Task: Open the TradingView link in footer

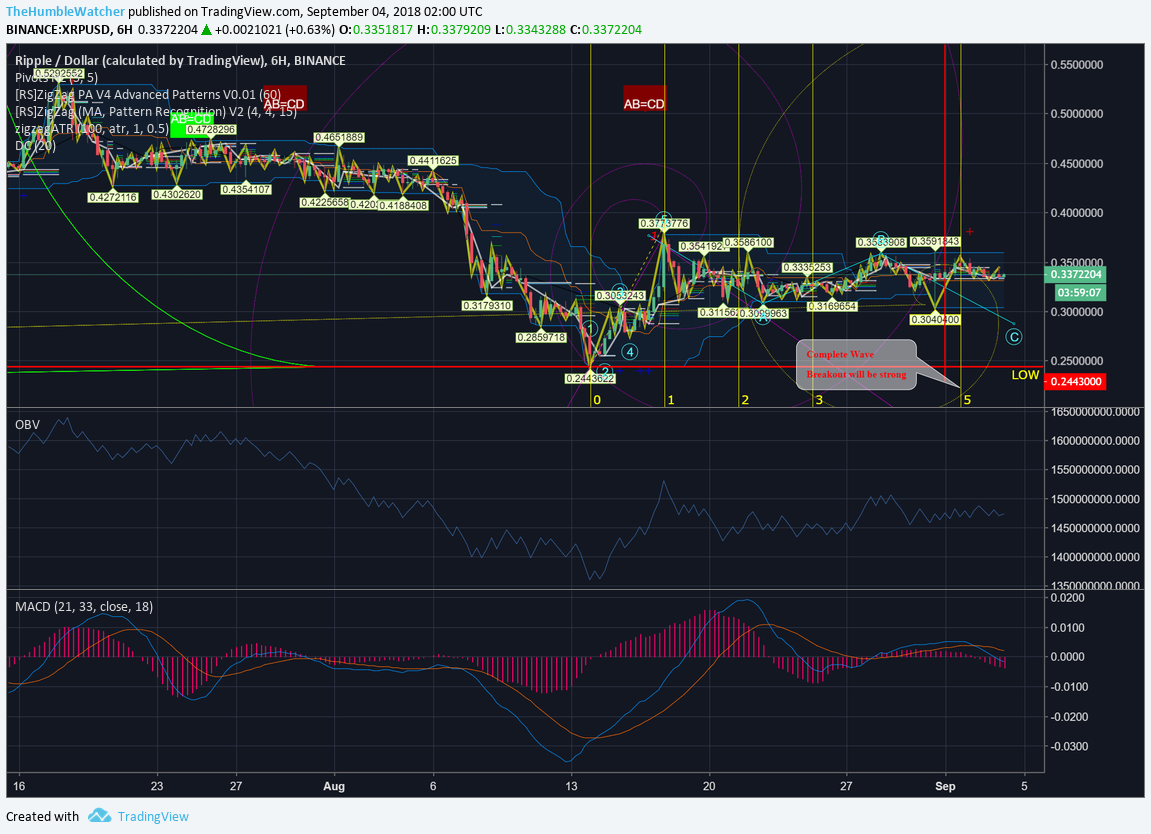Action: click(153, 816)
